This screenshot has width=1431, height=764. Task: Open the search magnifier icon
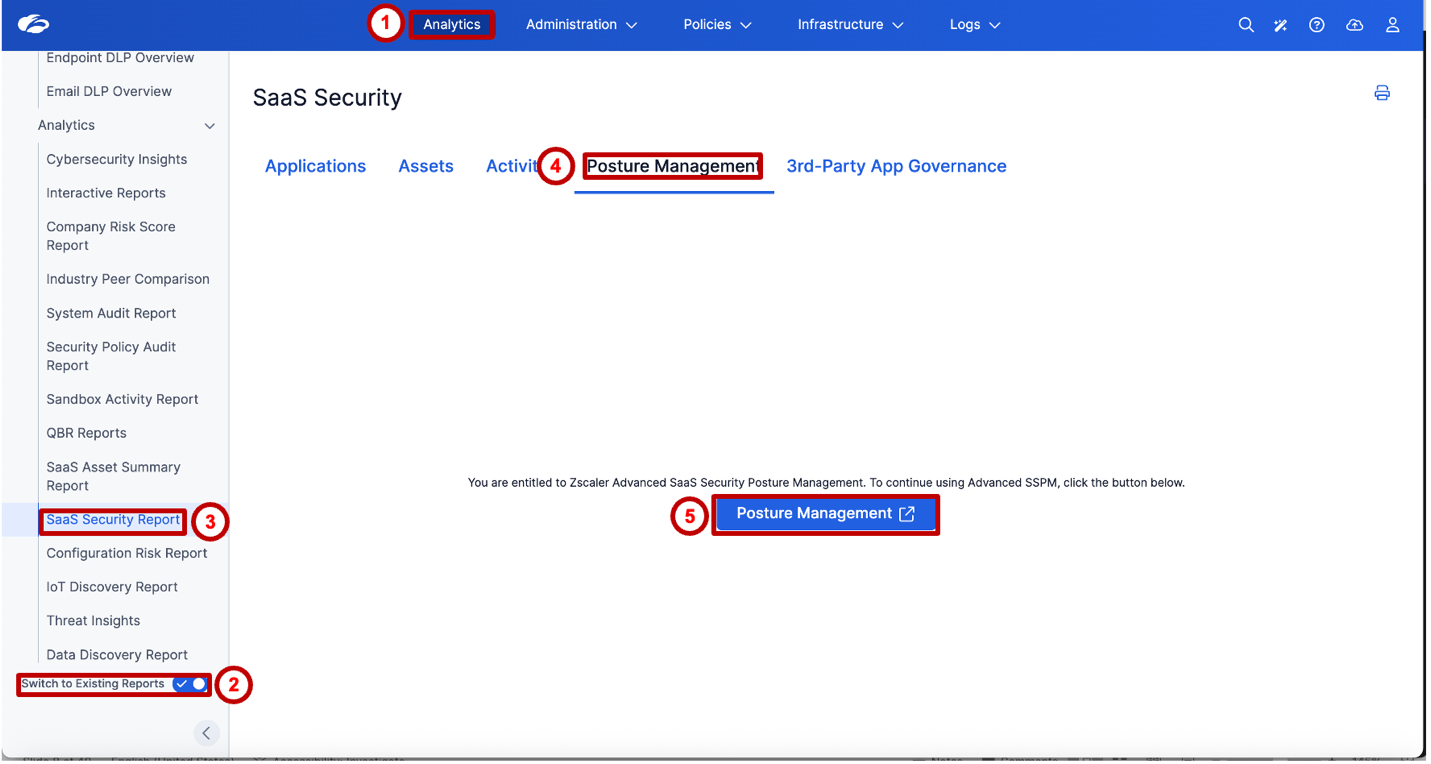tap(1246, 25)
